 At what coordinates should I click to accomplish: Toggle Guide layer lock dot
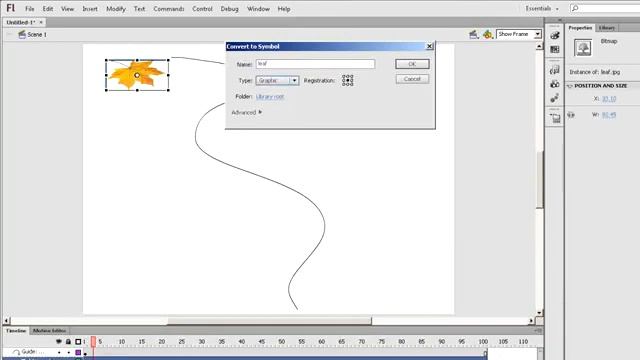pos(69,352)
